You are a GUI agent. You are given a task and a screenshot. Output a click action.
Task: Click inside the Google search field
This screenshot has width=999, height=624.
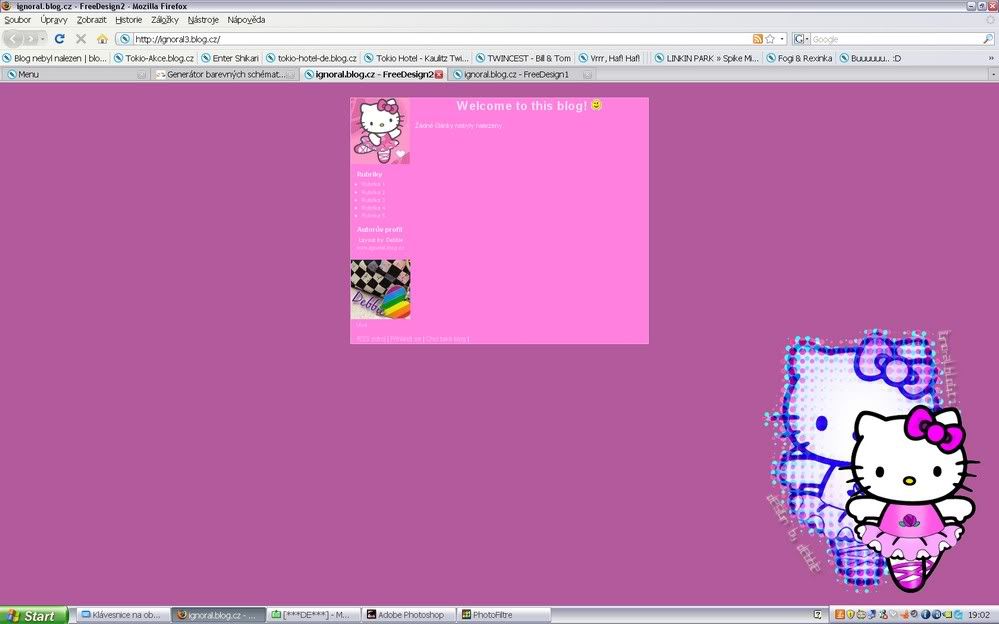[895, 39]
